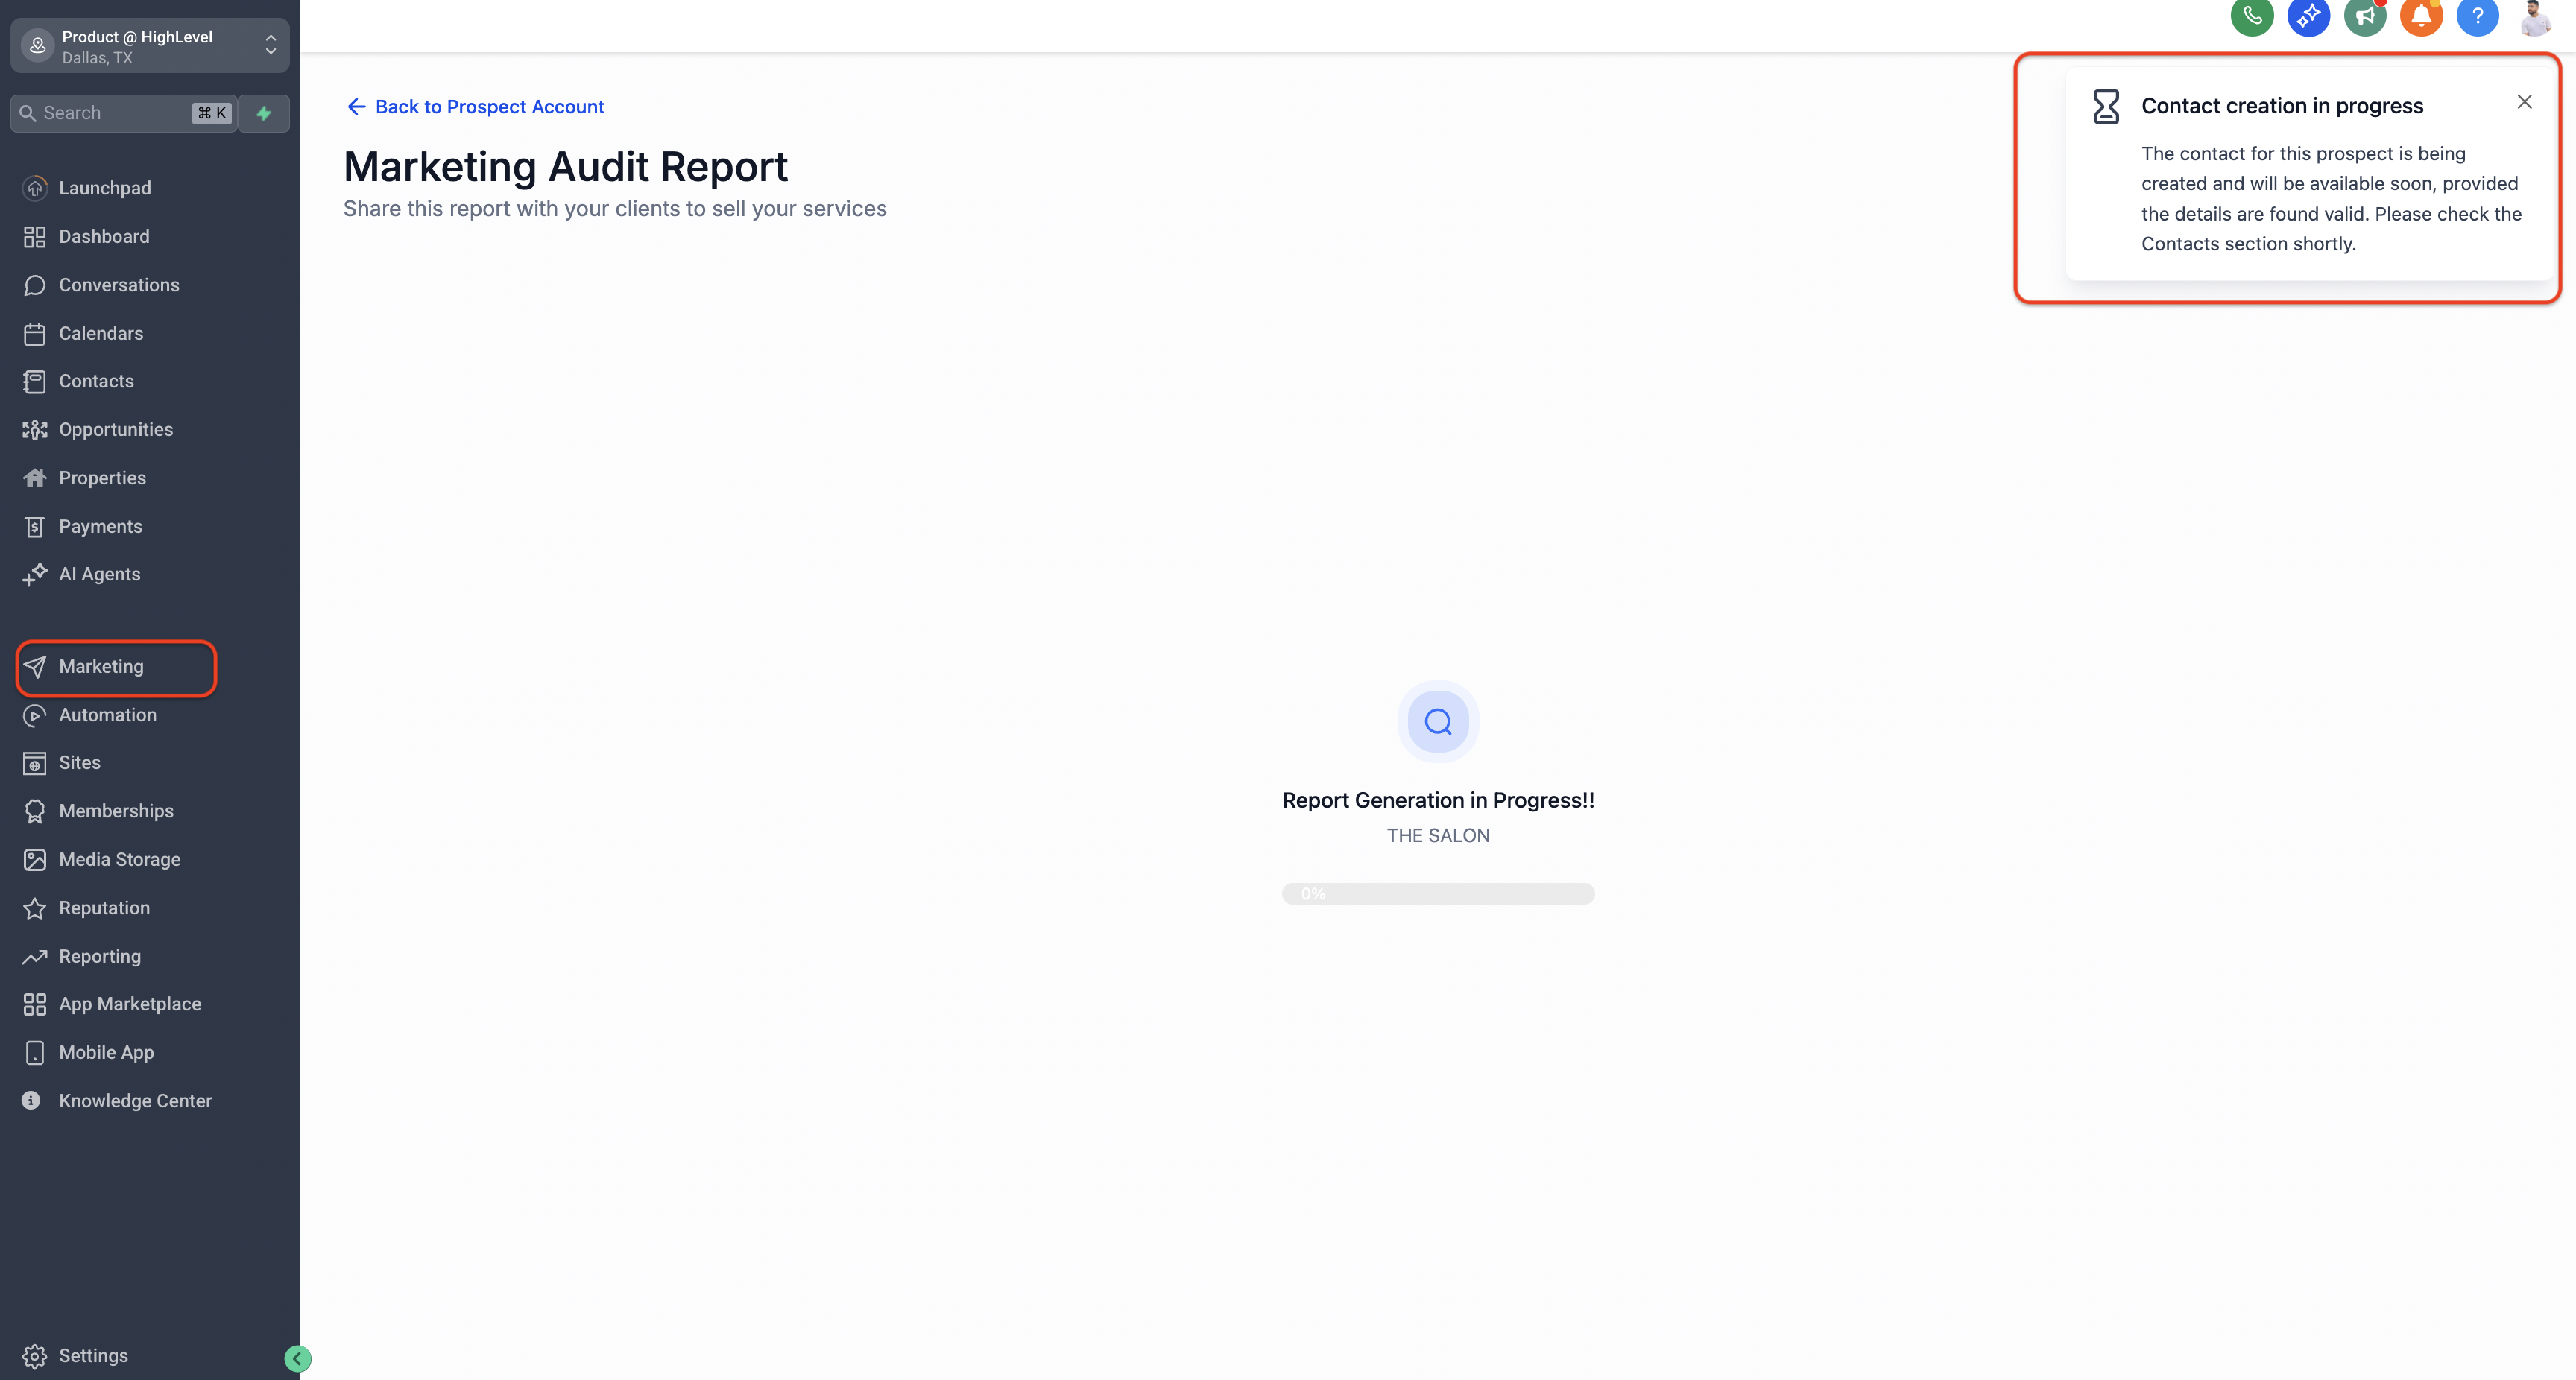2576x1380 pixels.
Task: Open the orange notifications bell
Action: pyautogui.click(x=2421, y=15)
